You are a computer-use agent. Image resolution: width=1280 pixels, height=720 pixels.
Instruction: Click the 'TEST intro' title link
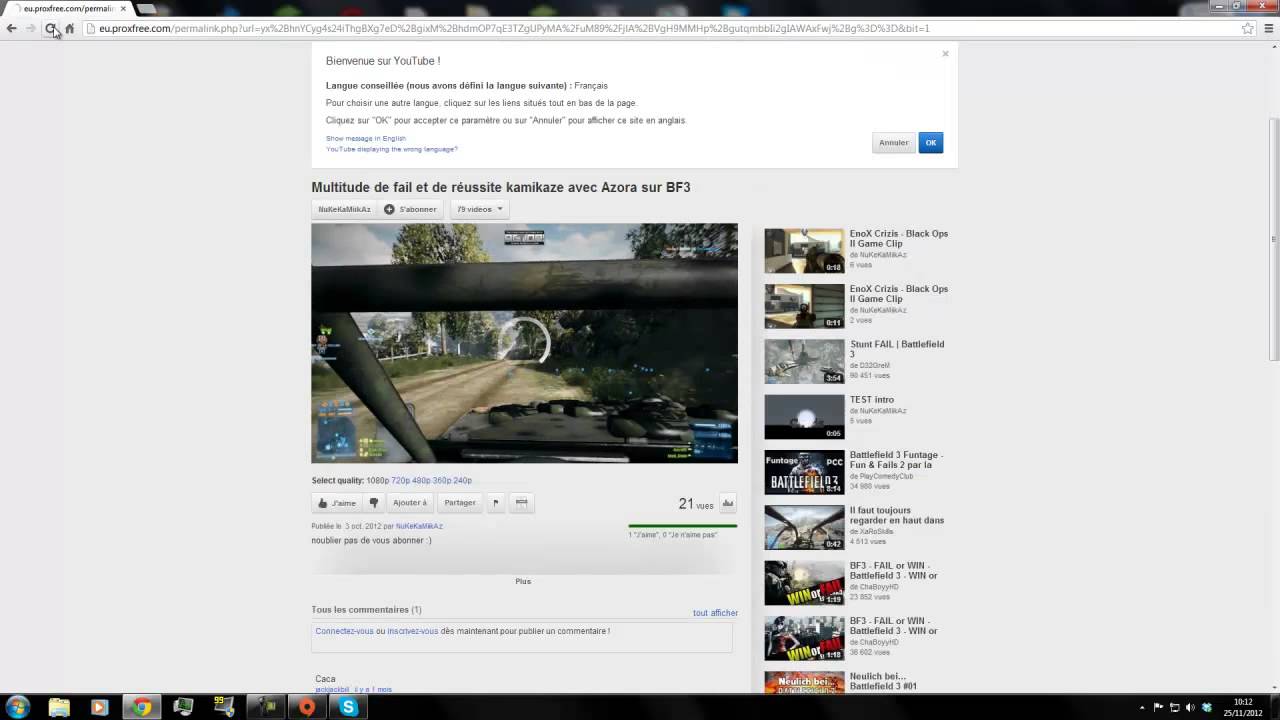pos(872,400)
